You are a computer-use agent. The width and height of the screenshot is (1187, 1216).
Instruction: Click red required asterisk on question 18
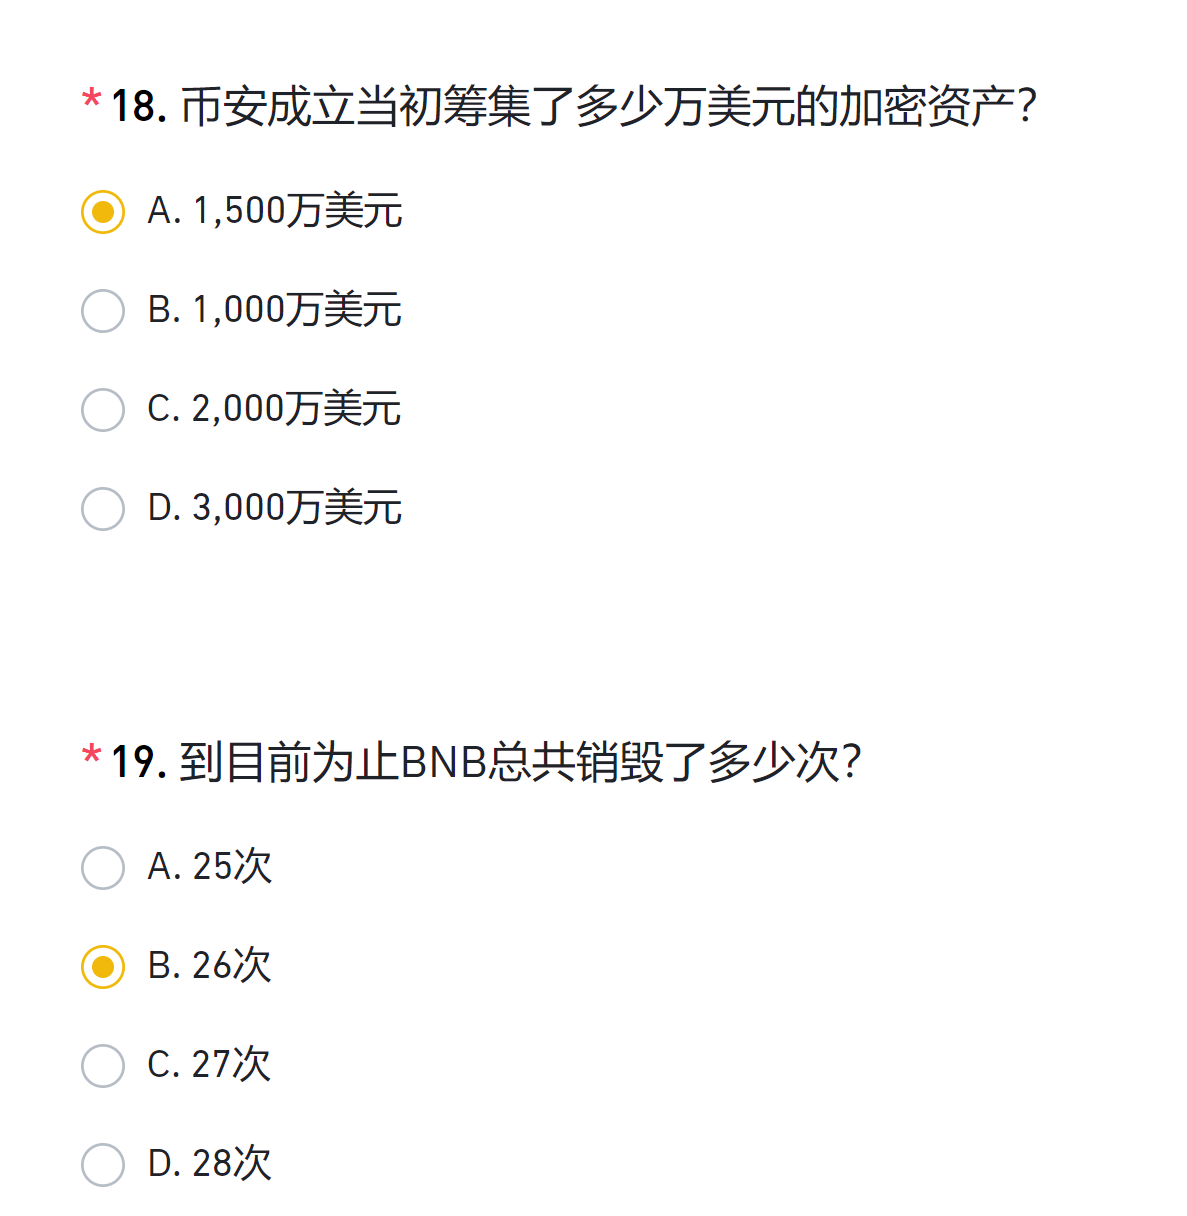pyautogui.click(x=91, y=100)
